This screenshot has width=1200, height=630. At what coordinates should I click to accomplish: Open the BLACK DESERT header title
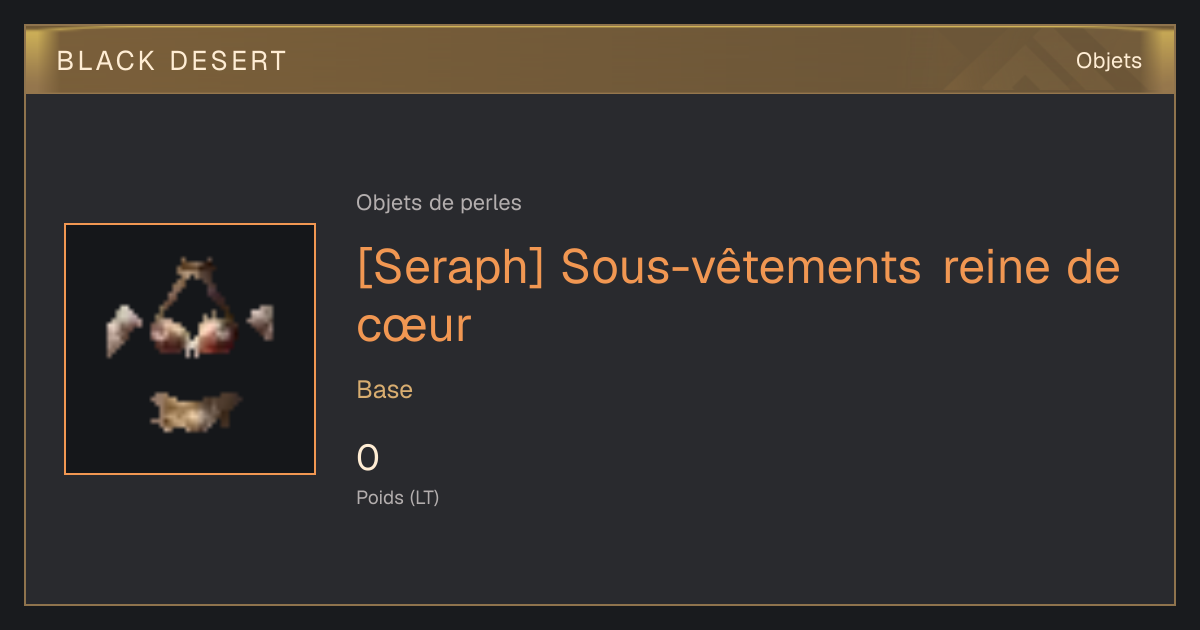point(172,61)
